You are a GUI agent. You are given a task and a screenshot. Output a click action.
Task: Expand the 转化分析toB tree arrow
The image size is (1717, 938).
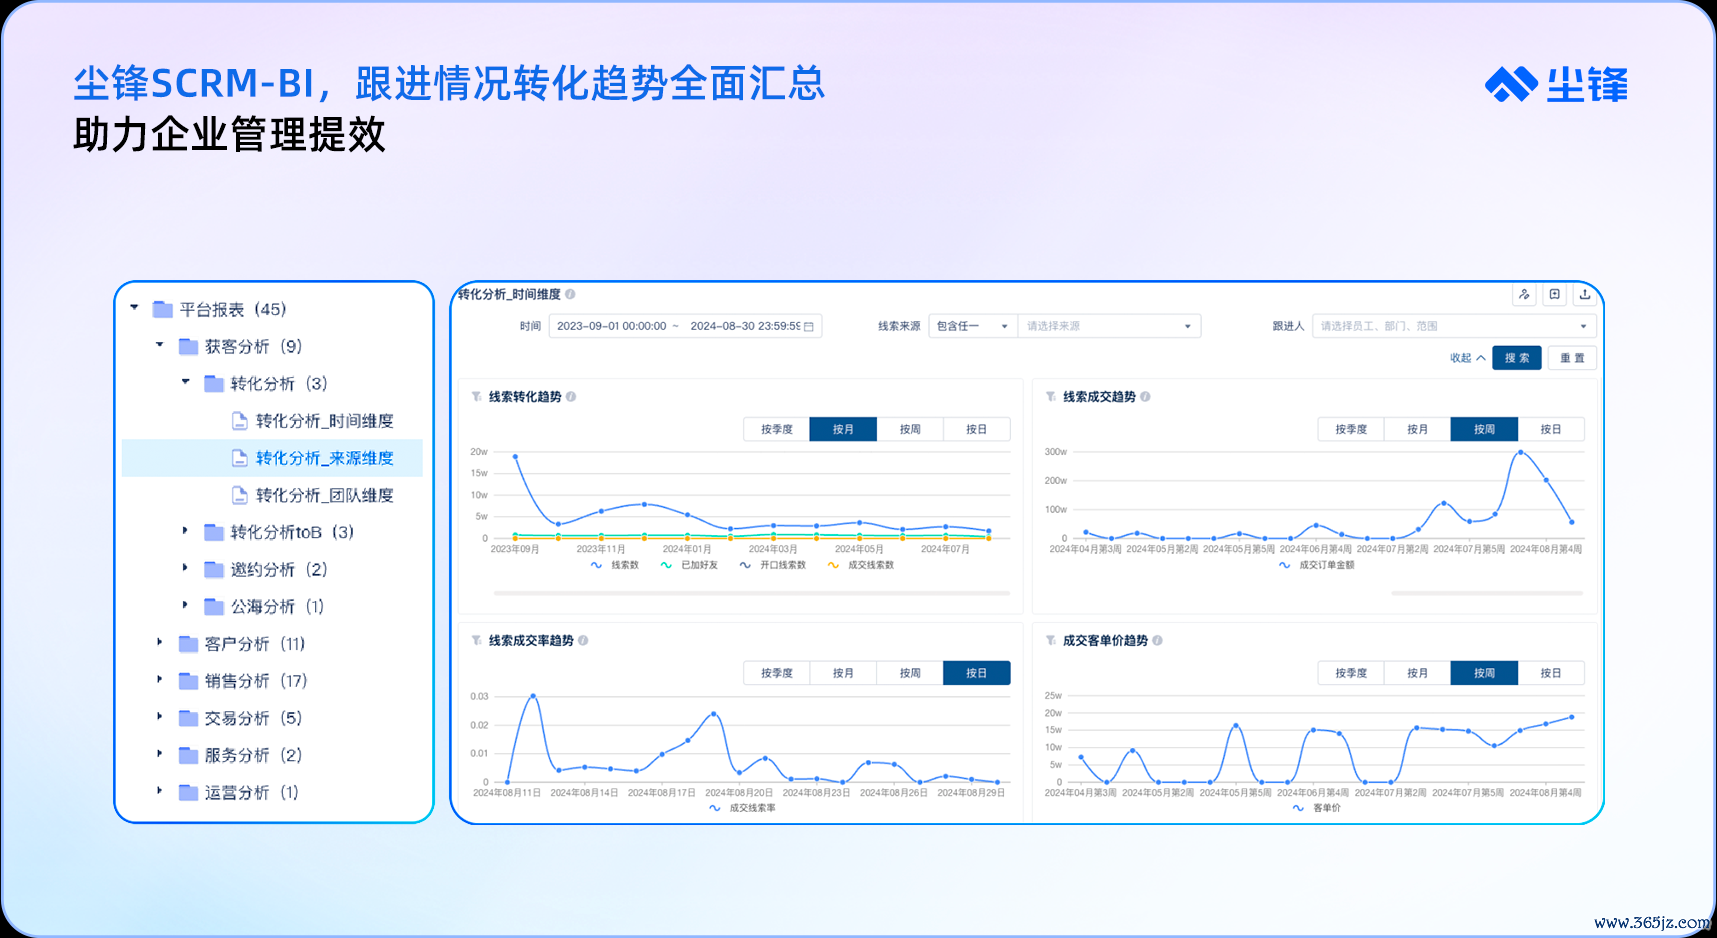click(x=185, y=531)
